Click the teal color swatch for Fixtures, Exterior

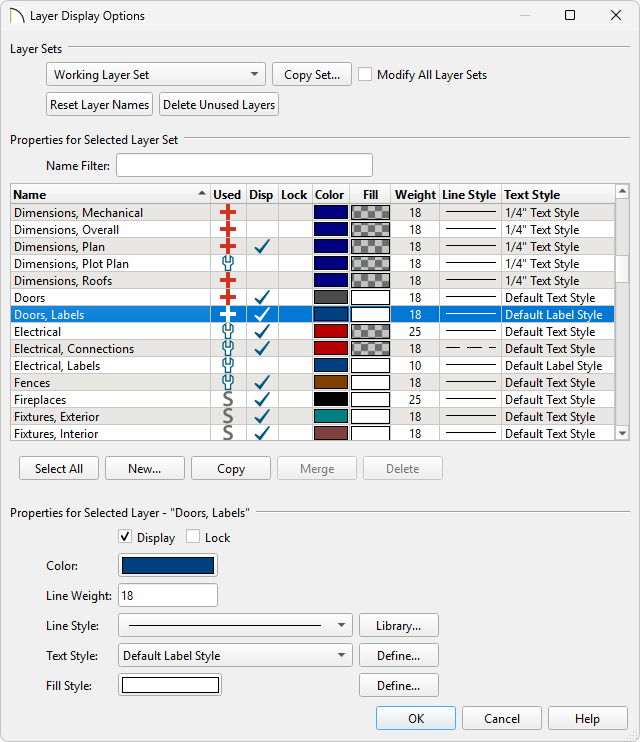pyautogui.click(x=331, y=417)
